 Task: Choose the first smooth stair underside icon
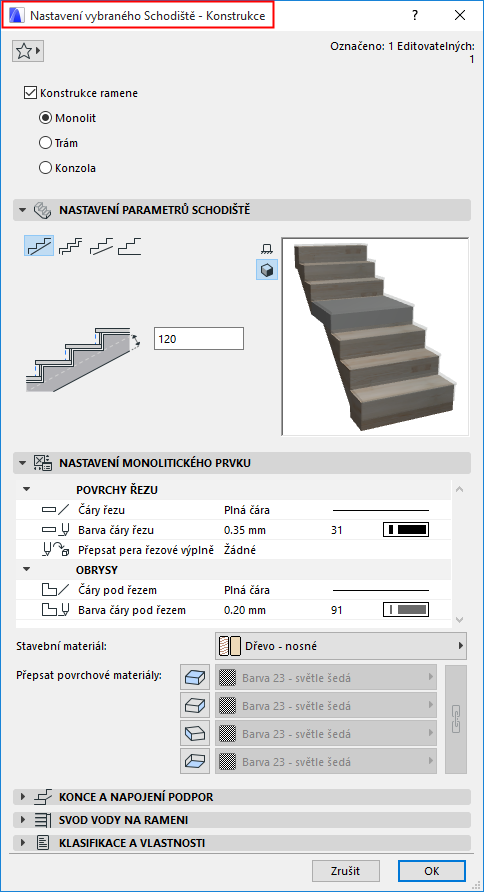coord(39,246)
